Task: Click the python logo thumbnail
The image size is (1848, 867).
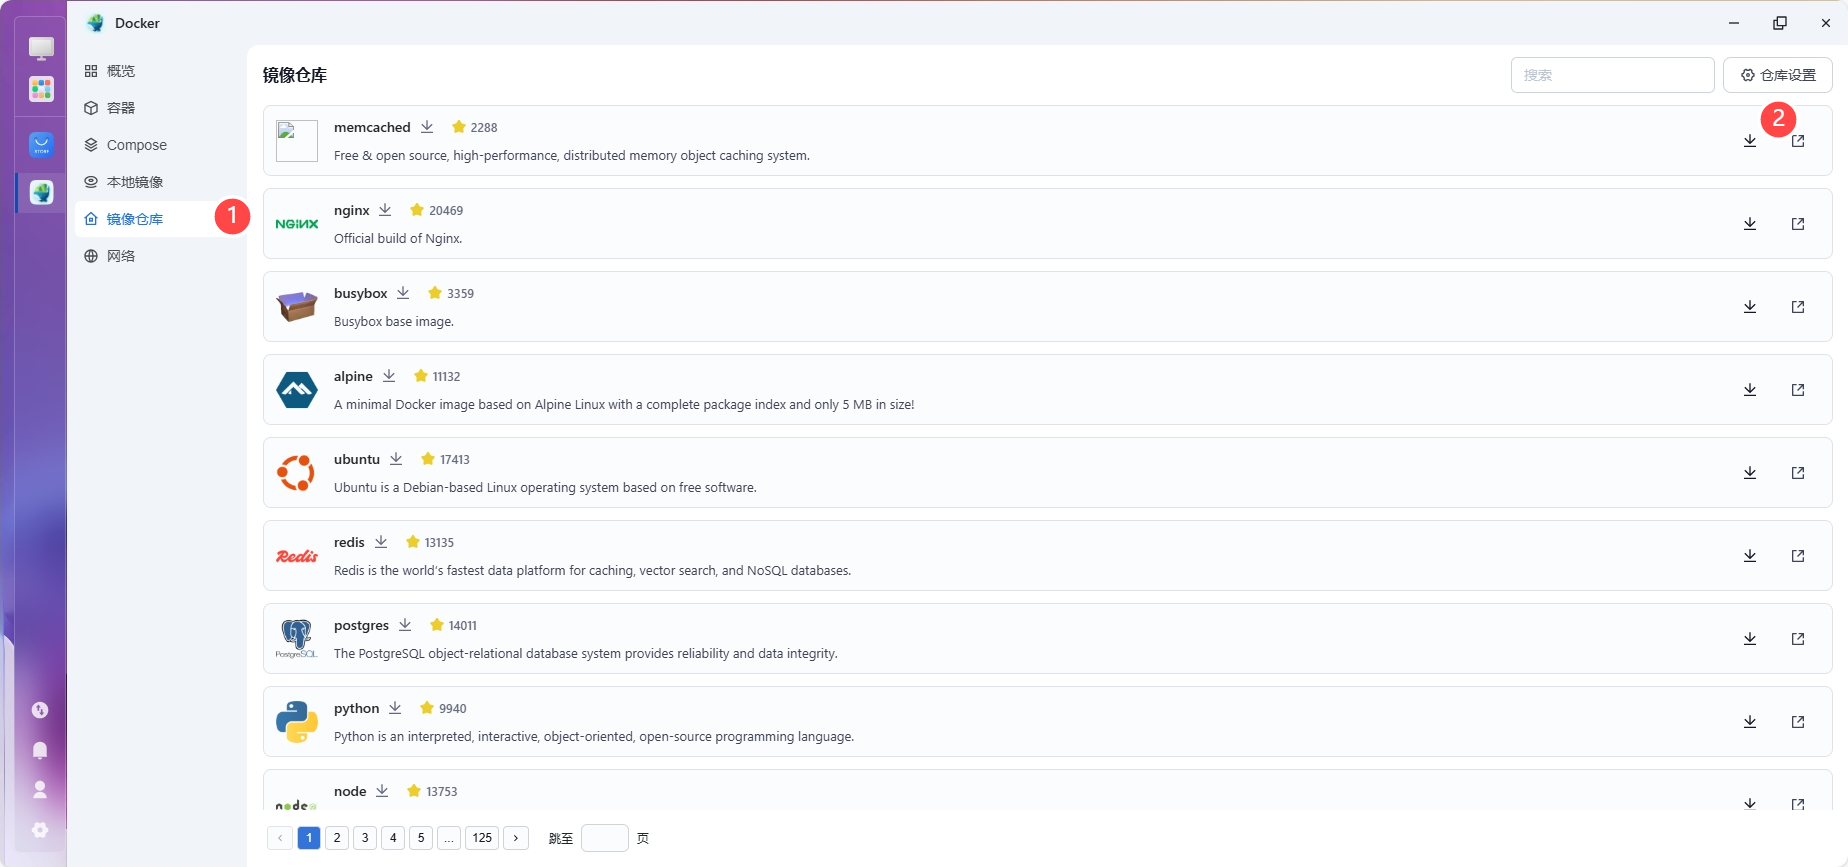Action: coord(297,722)
